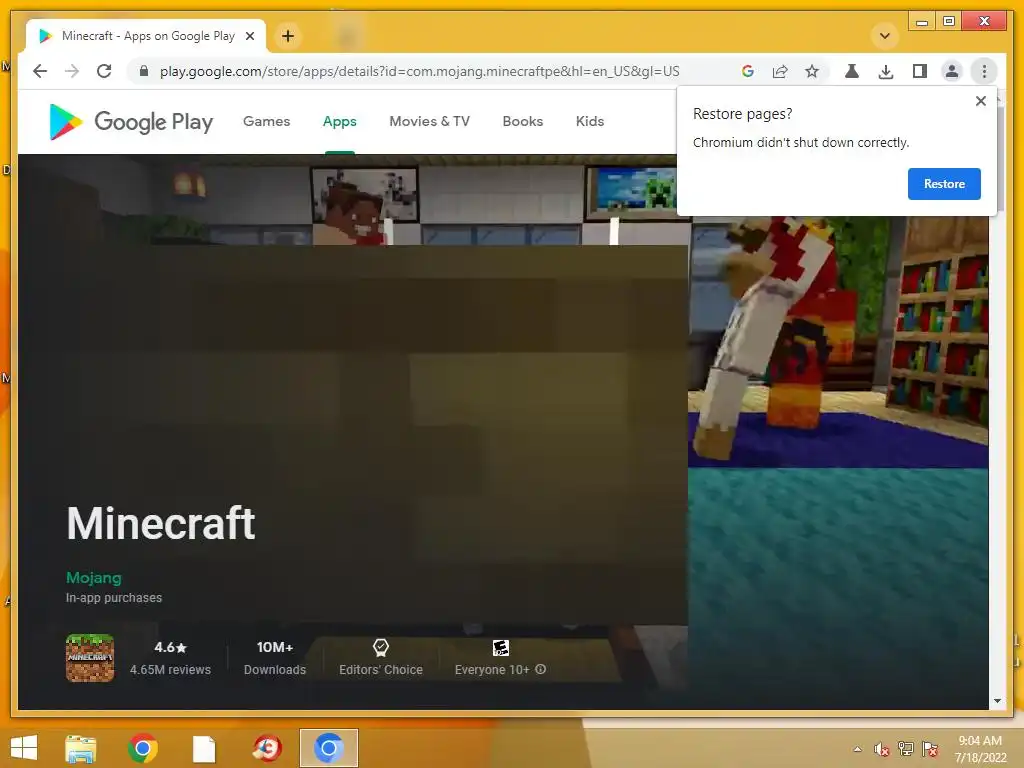Screen dimensions: 1024x768
Task: Click the Action Center flag icon
Action: pyautogui.click(x=930, y=748)
